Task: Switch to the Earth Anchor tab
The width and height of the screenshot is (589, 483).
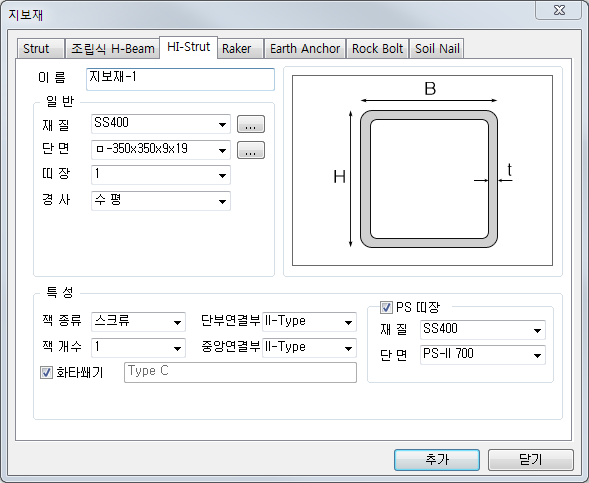Action: coord(305,48)
